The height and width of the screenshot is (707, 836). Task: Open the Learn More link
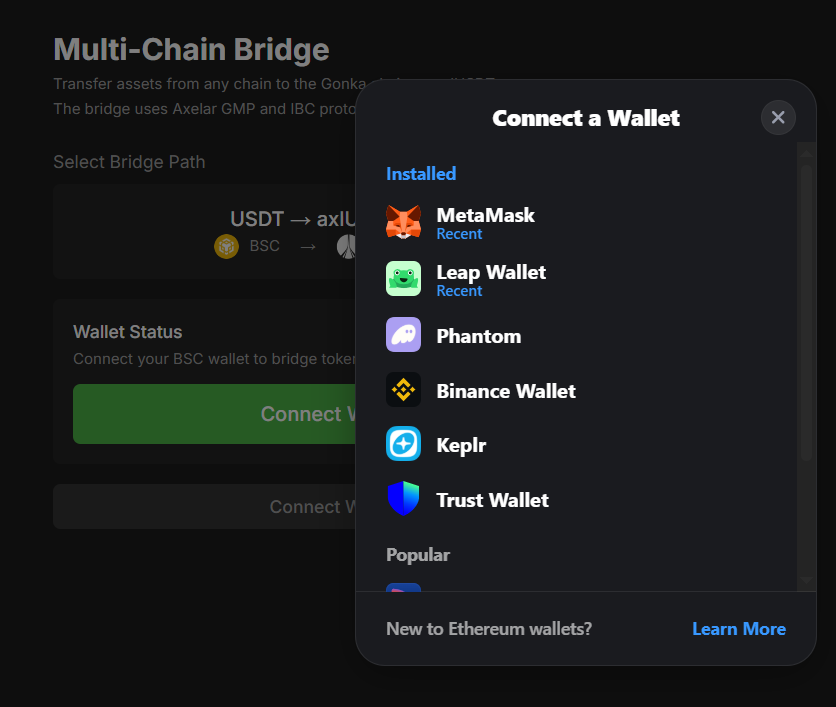[738, 629]
